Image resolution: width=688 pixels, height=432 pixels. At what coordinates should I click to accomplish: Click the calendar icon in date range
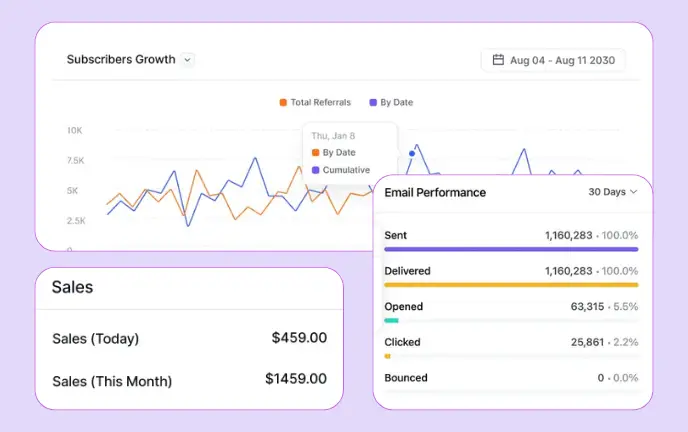click(x=498, y=60)
